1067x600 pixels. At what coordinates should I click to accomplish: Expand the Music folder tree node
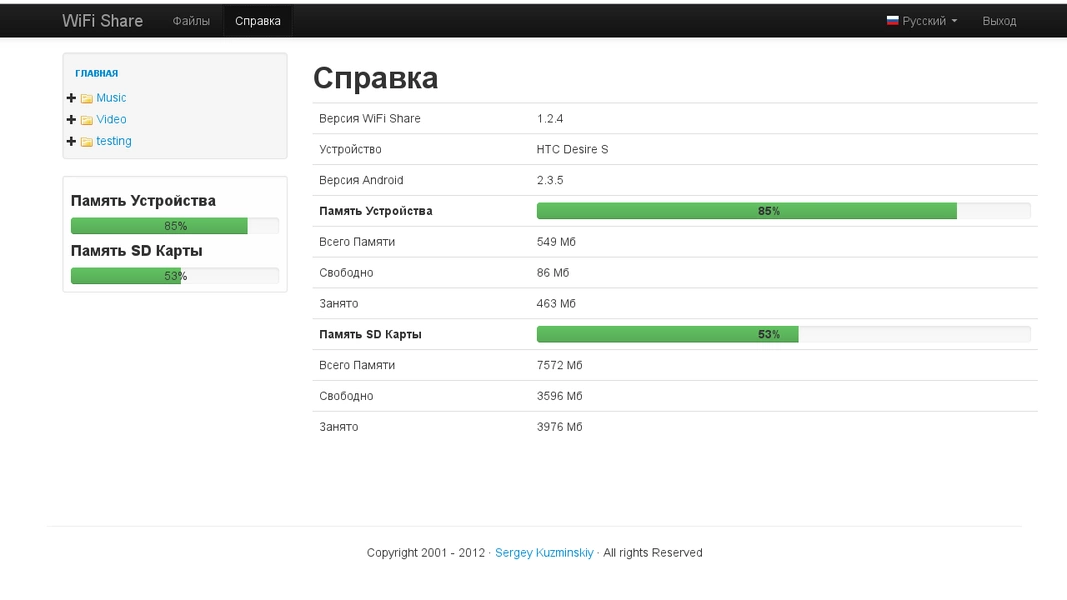[x=71, y=98]
